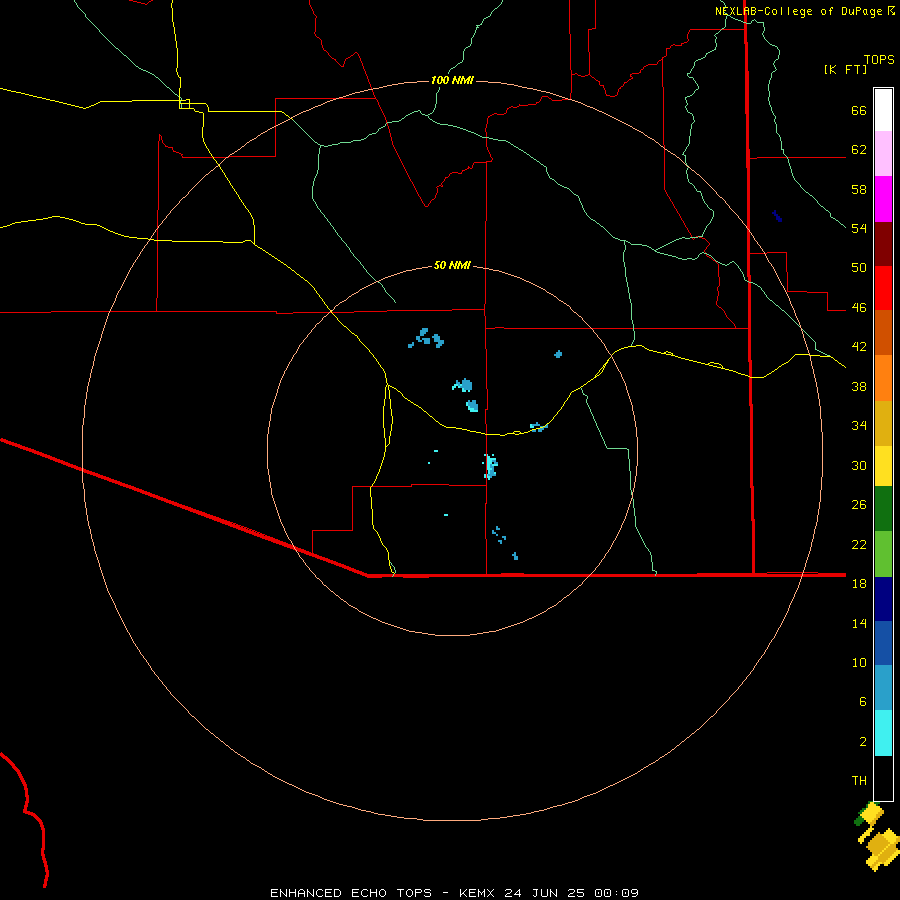Click the '58' scale value
Screen dimensions: 900x900
click(859, 189)
